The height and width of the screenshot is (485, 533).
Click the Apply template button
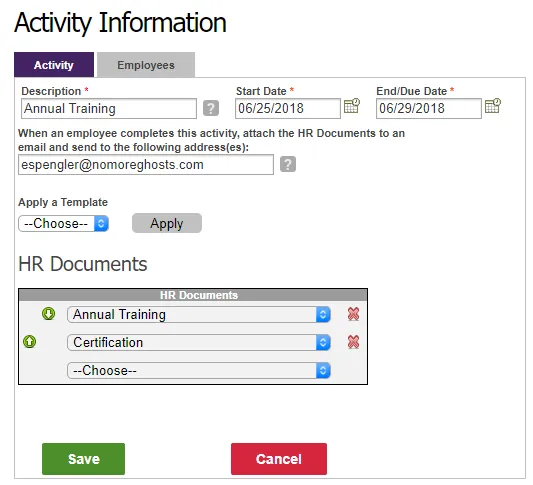click(167, 223)
